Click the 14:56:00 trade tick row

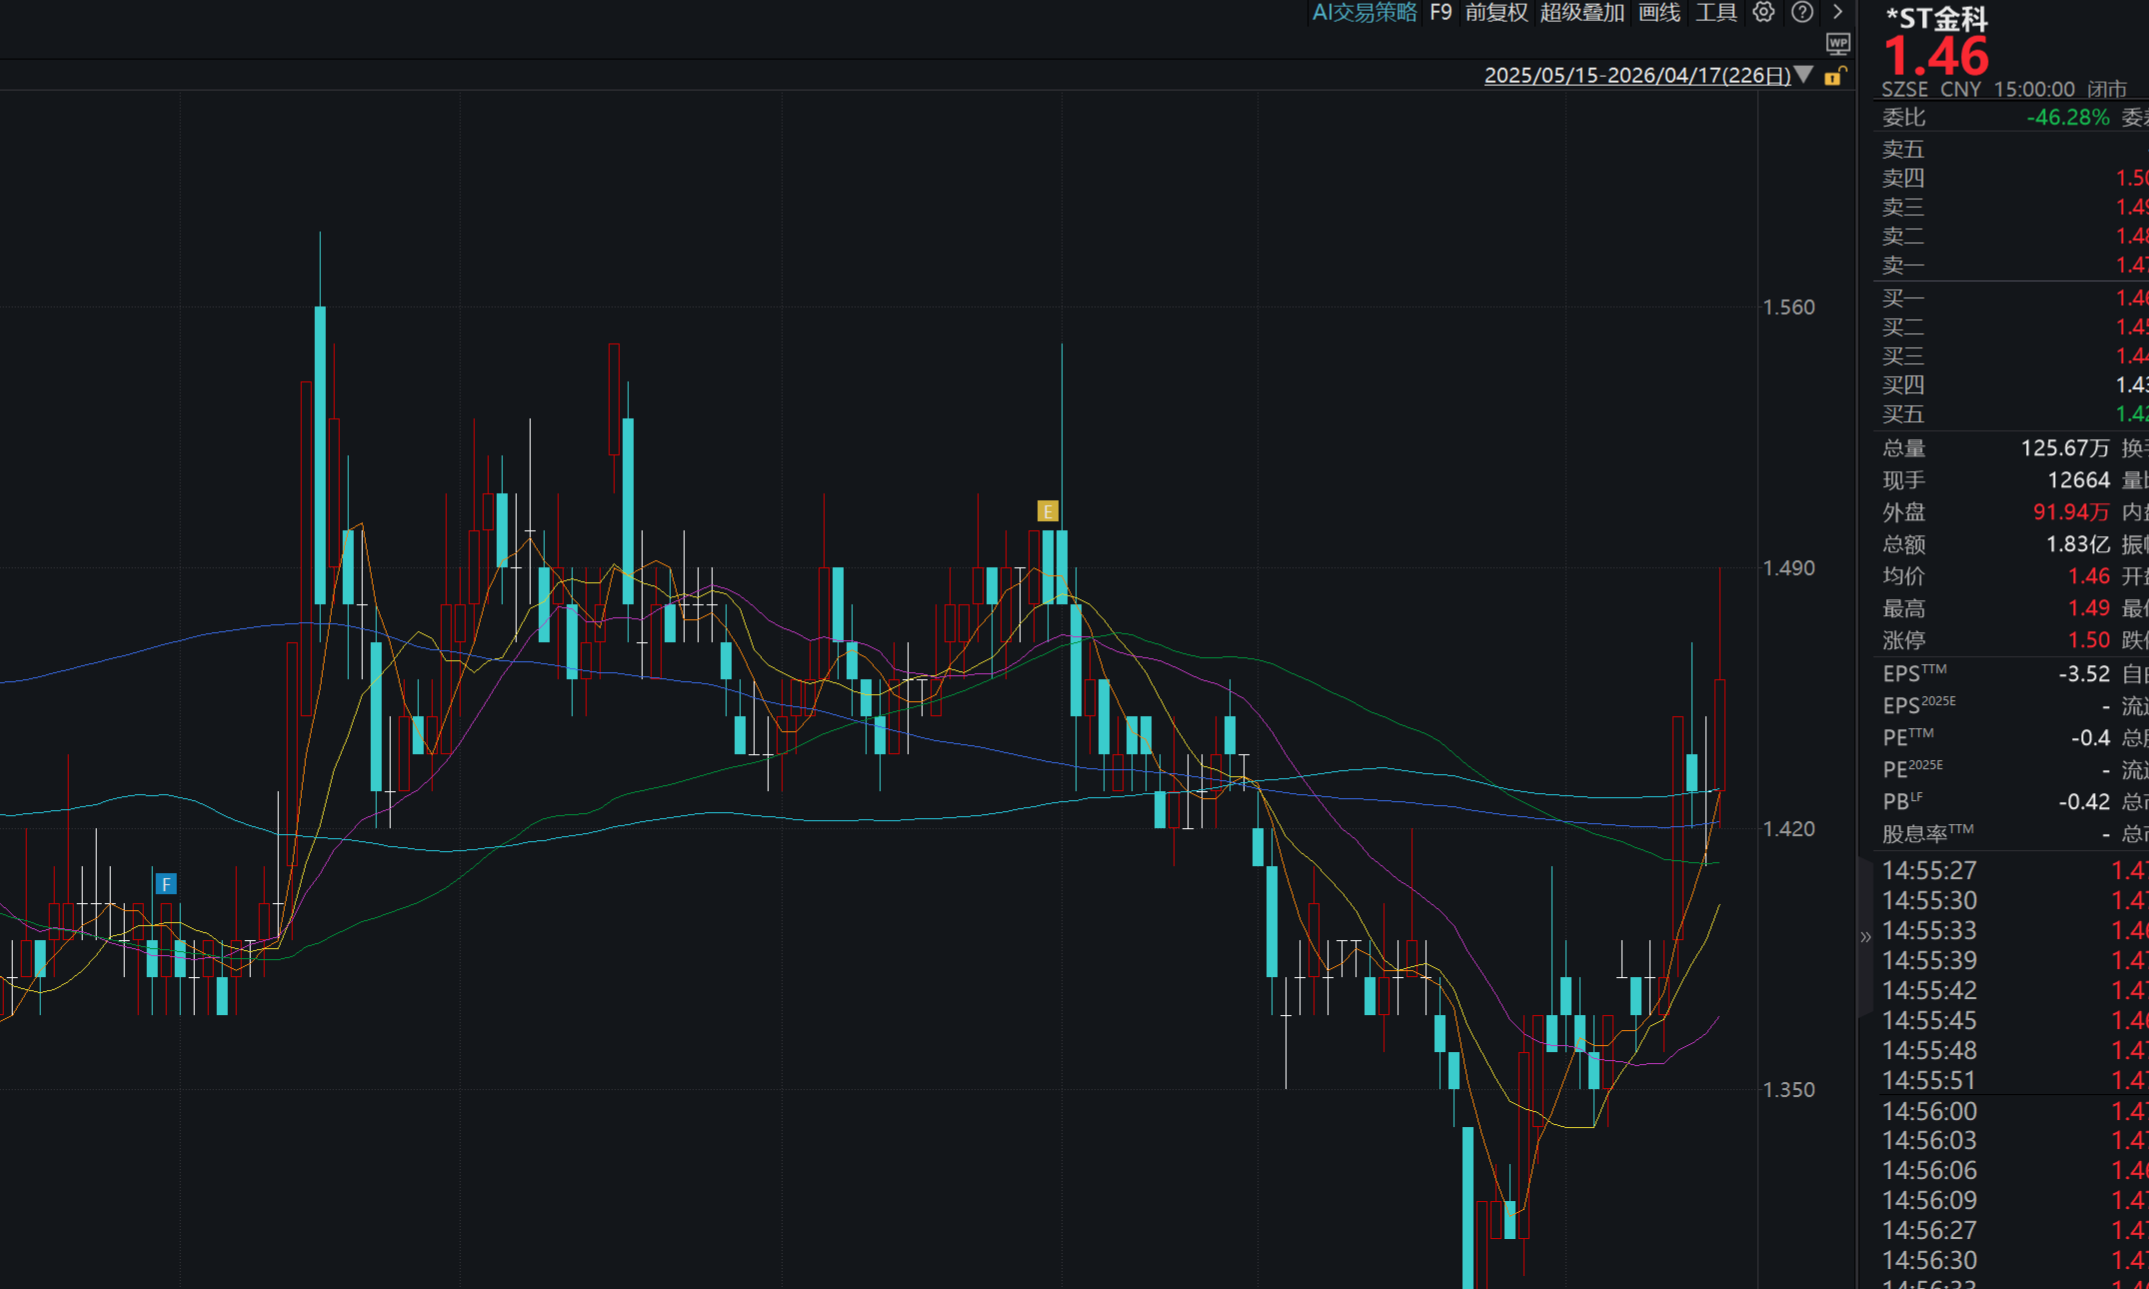point(1929,1111)
